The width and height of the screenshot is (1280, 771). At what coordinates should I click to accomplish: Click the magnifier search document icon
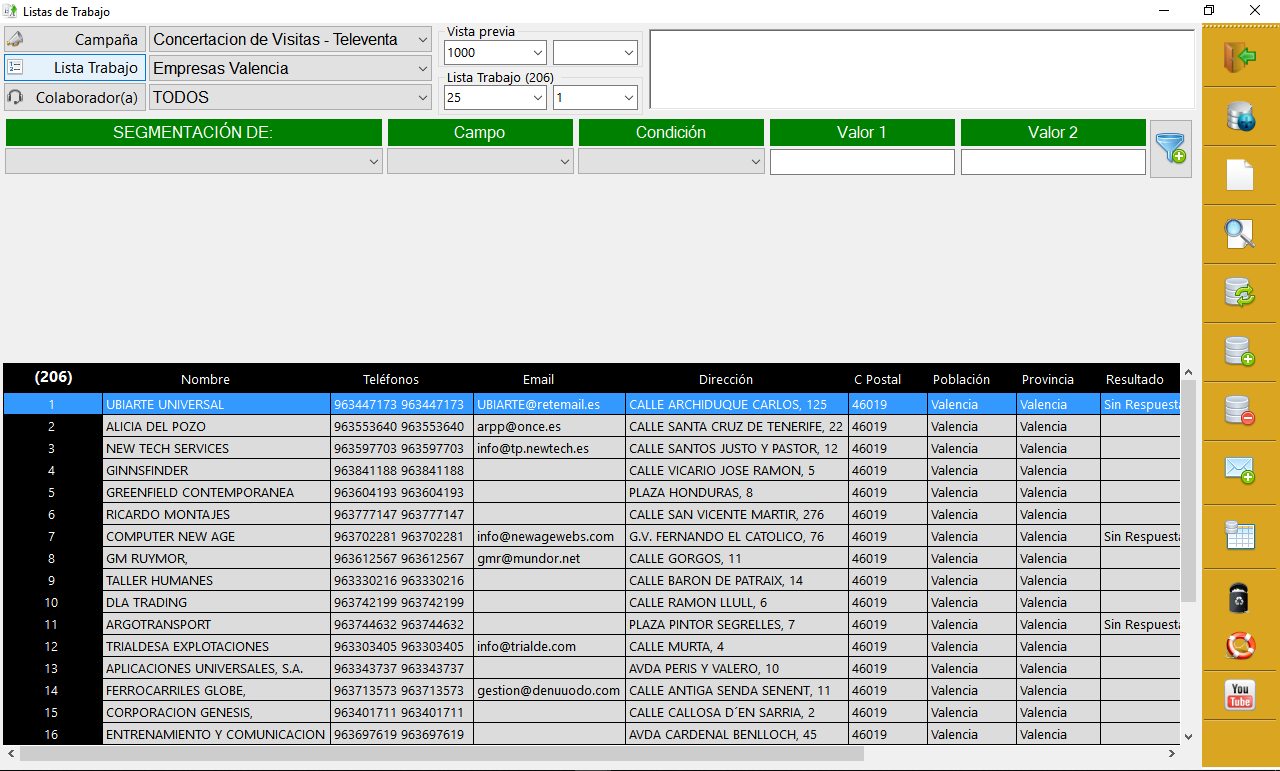[x=1240, y=234]
